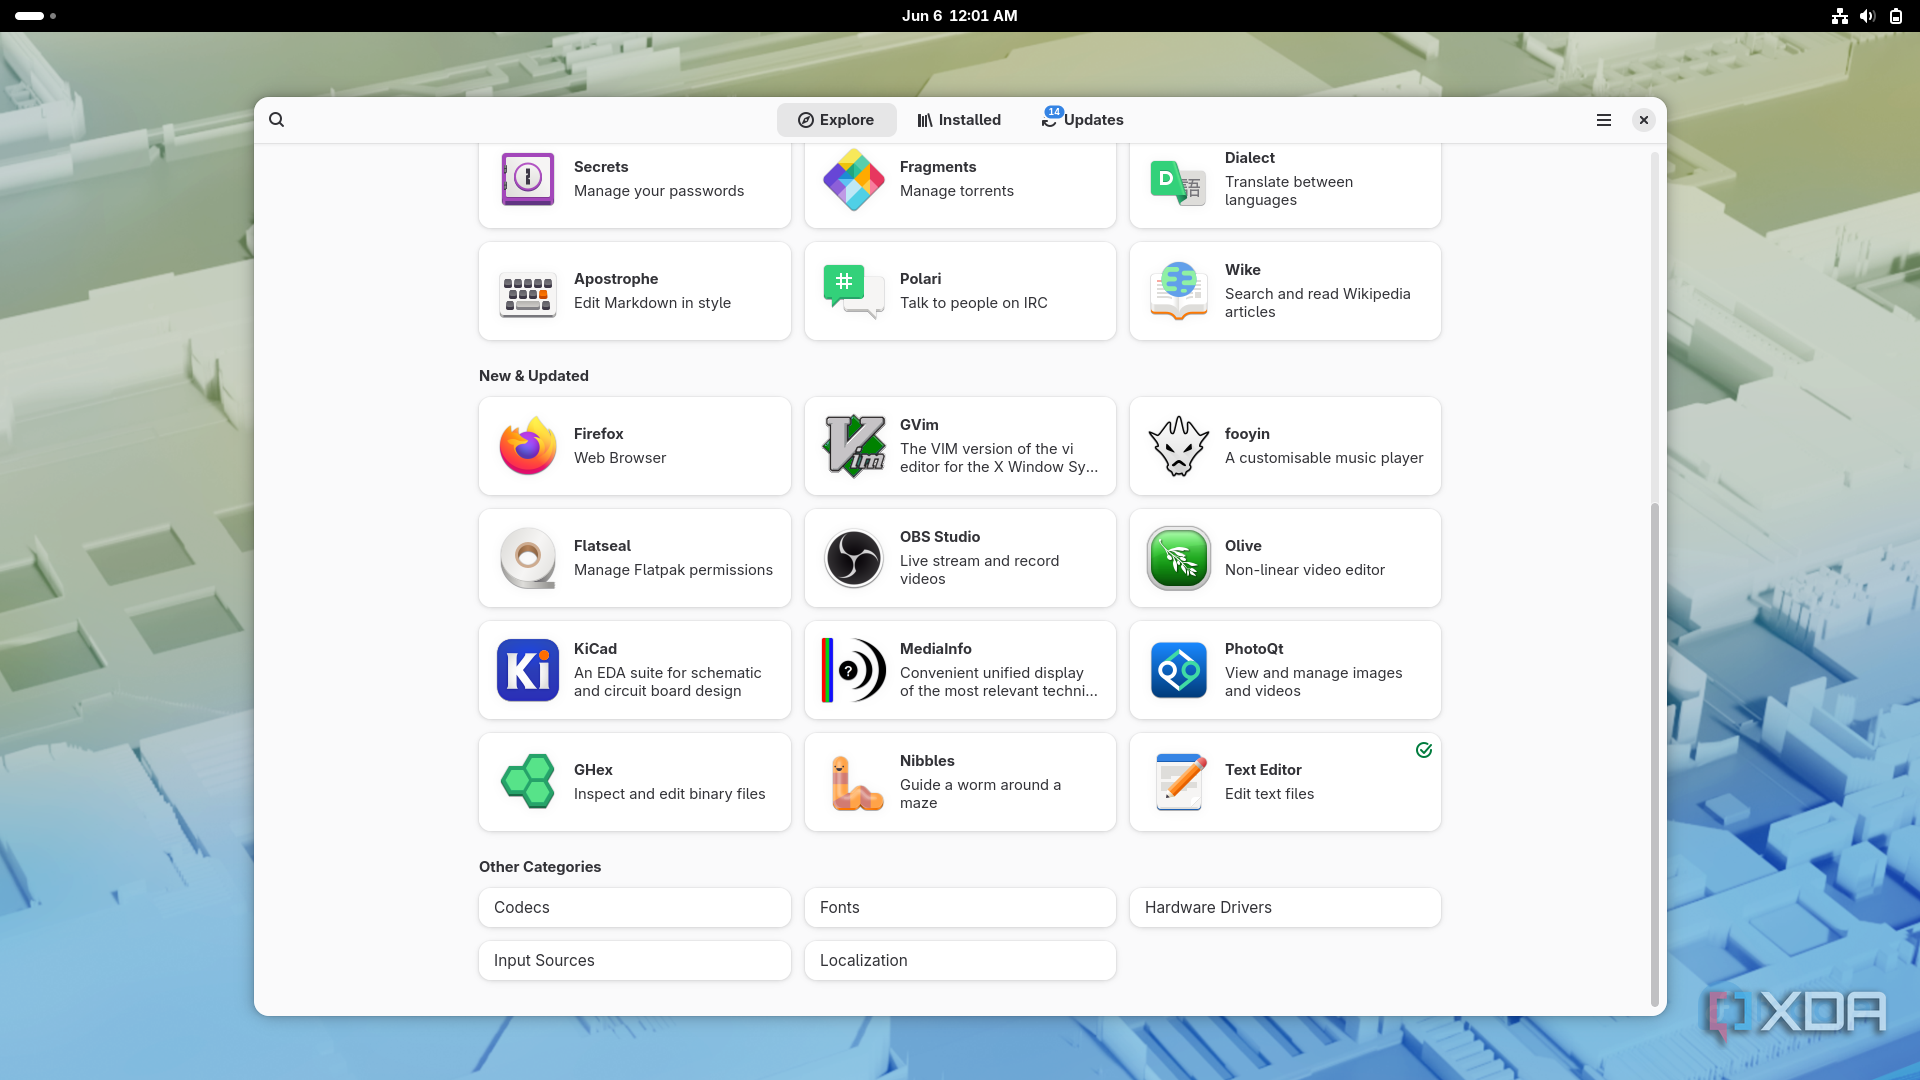Click the Firefox logo icon
Viewport: 1920px width, 1080px height.
[x=528, y=446]
